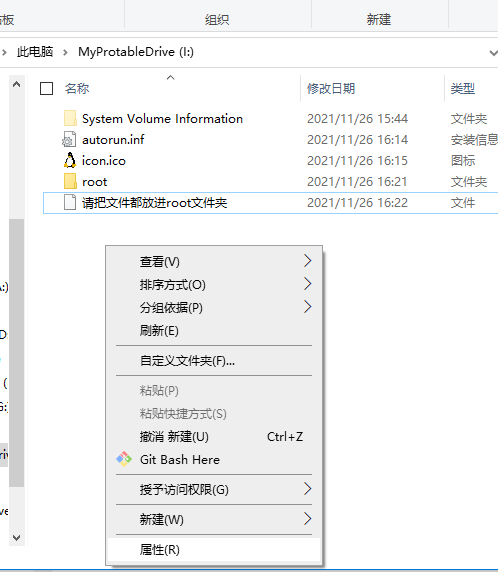The width and height of the screenshot is (498, 572).
Task: Expand the 新建(W) submenu
Action: [214, 519]
